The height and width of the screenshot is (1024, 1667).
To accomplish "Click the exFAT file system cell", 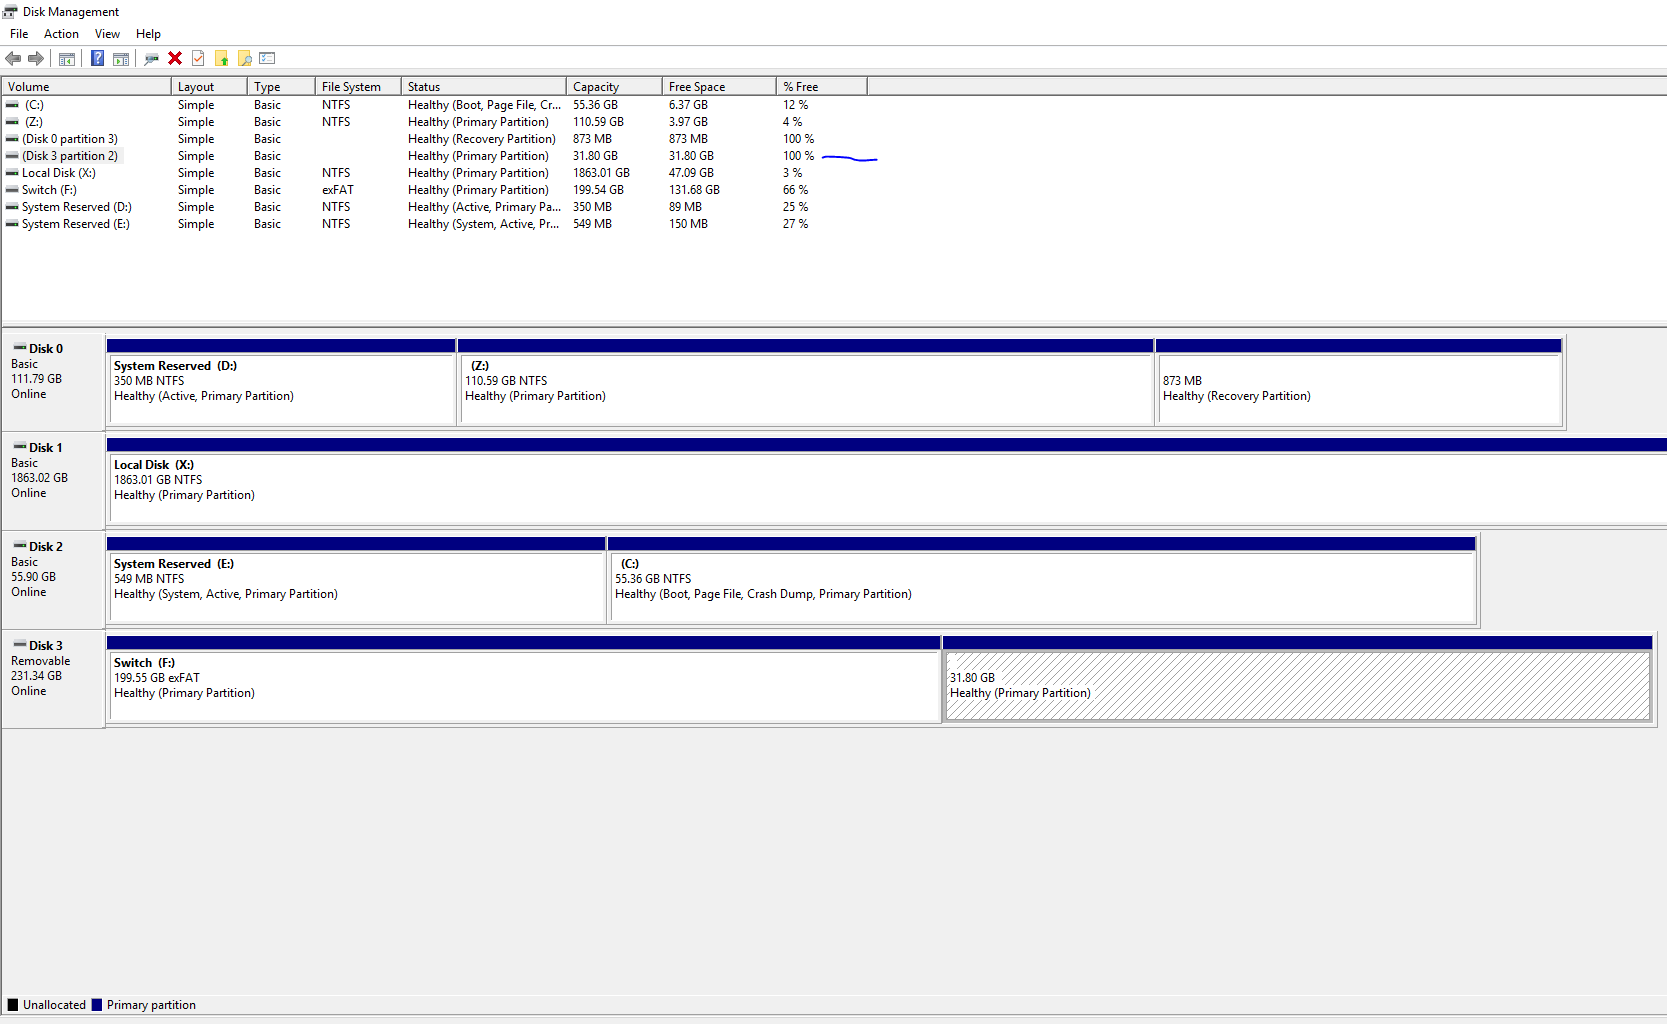I will click(338, 190).
